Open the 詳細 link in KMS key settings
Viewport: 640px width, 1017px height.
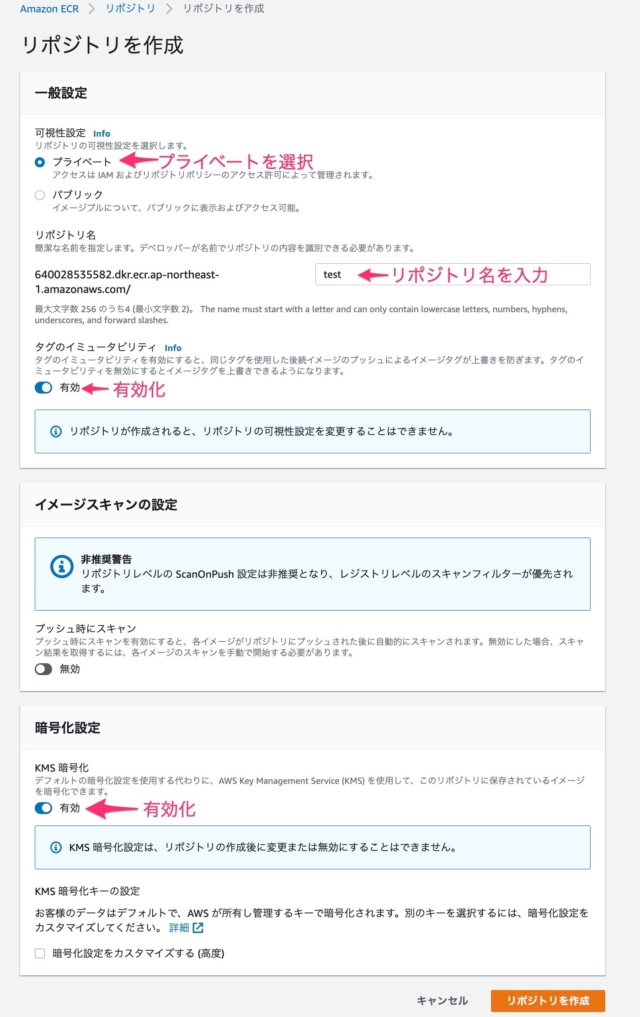coord(179,927)
